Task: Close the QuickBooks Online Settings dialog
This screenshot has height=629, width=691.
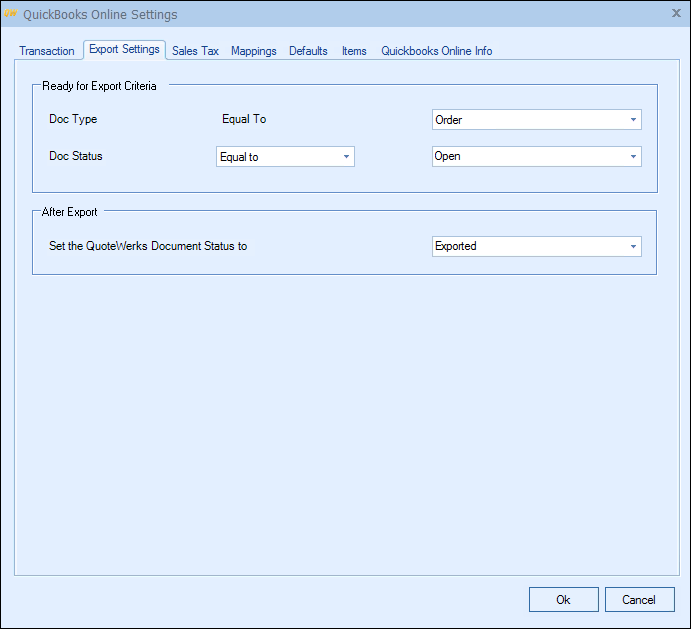Action: pos(676,13)
